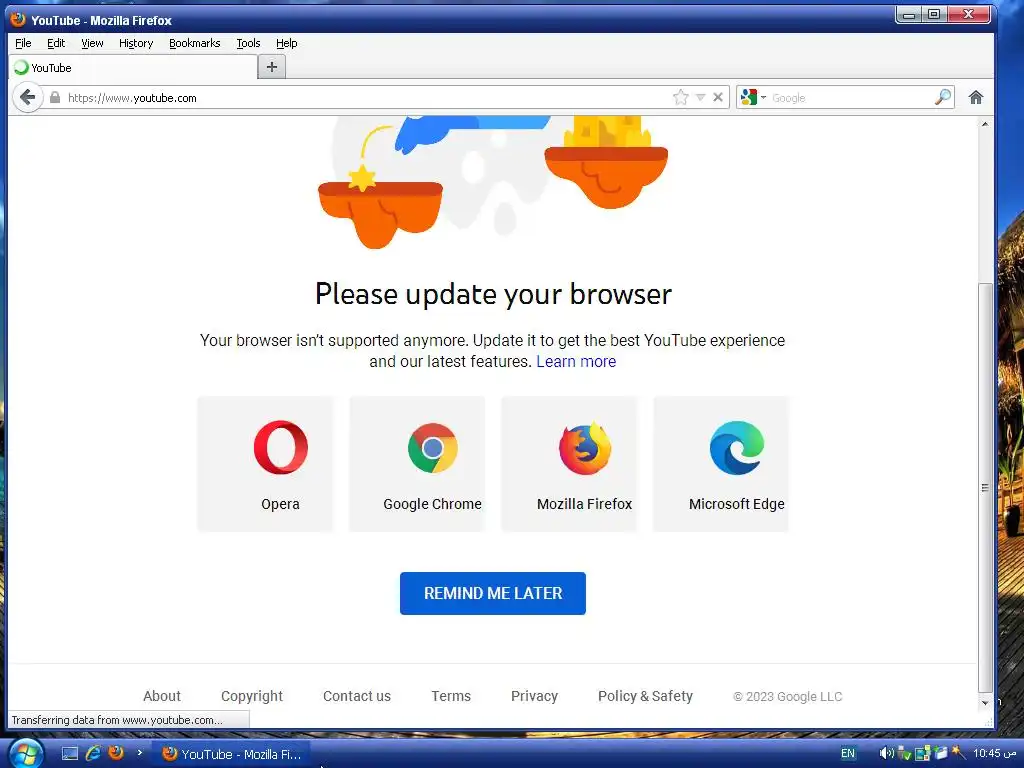The width and height of the screenshot is (1024, 768).
Task: Click the back arrow navigation button
Action: [27, 98]
